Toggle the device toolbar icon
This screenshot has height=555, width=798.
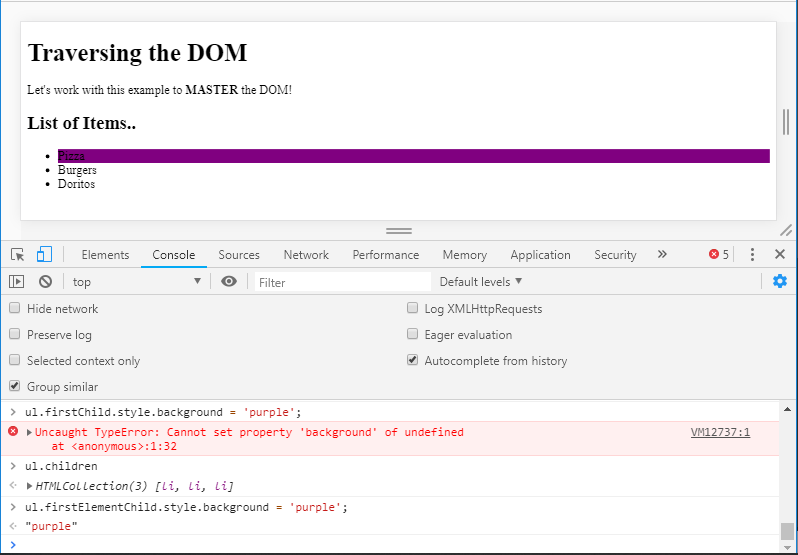(x=45, y=254)
